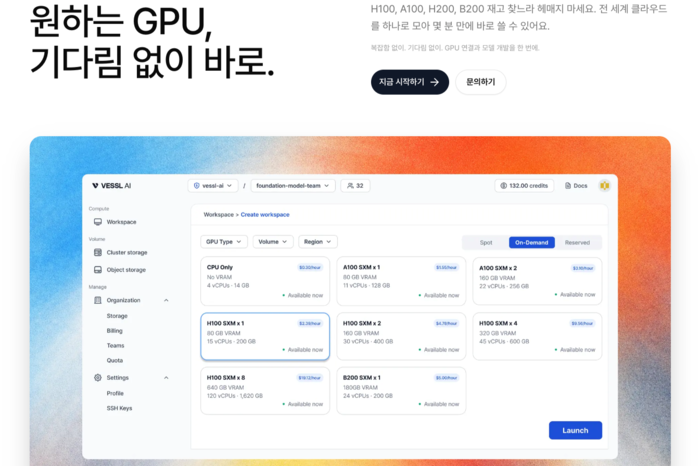This screenshot has height=466, width=700.
Task: Click the Create workspace breadcrumb
Action: coord(265,215)
